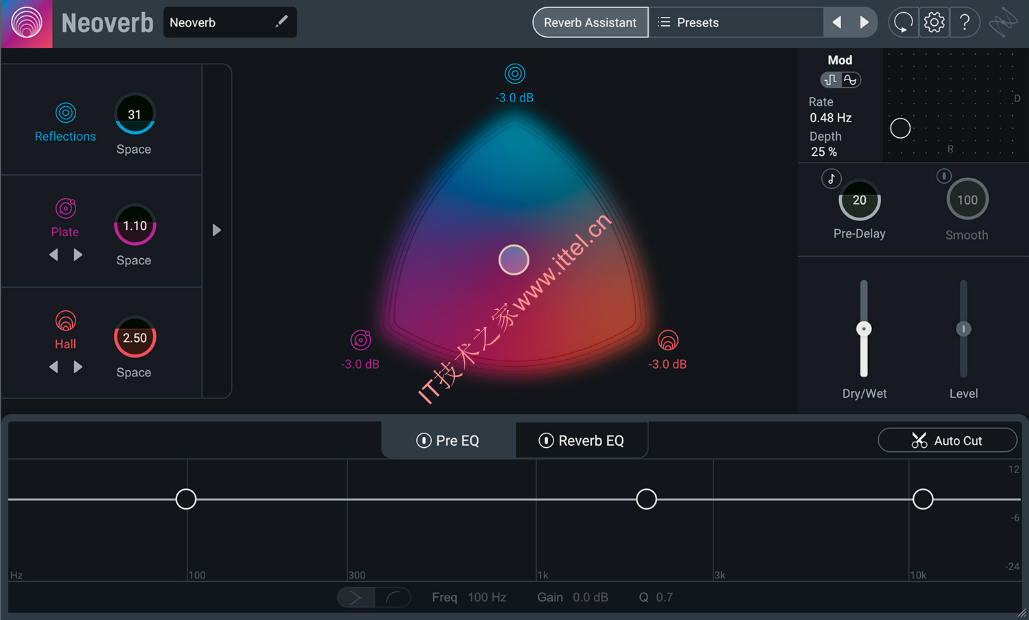Image resolution: width=1029 pixels, height=620 pixels.
Task: Switch to the Reverb EQ tab
Action: tap(581, 440)
